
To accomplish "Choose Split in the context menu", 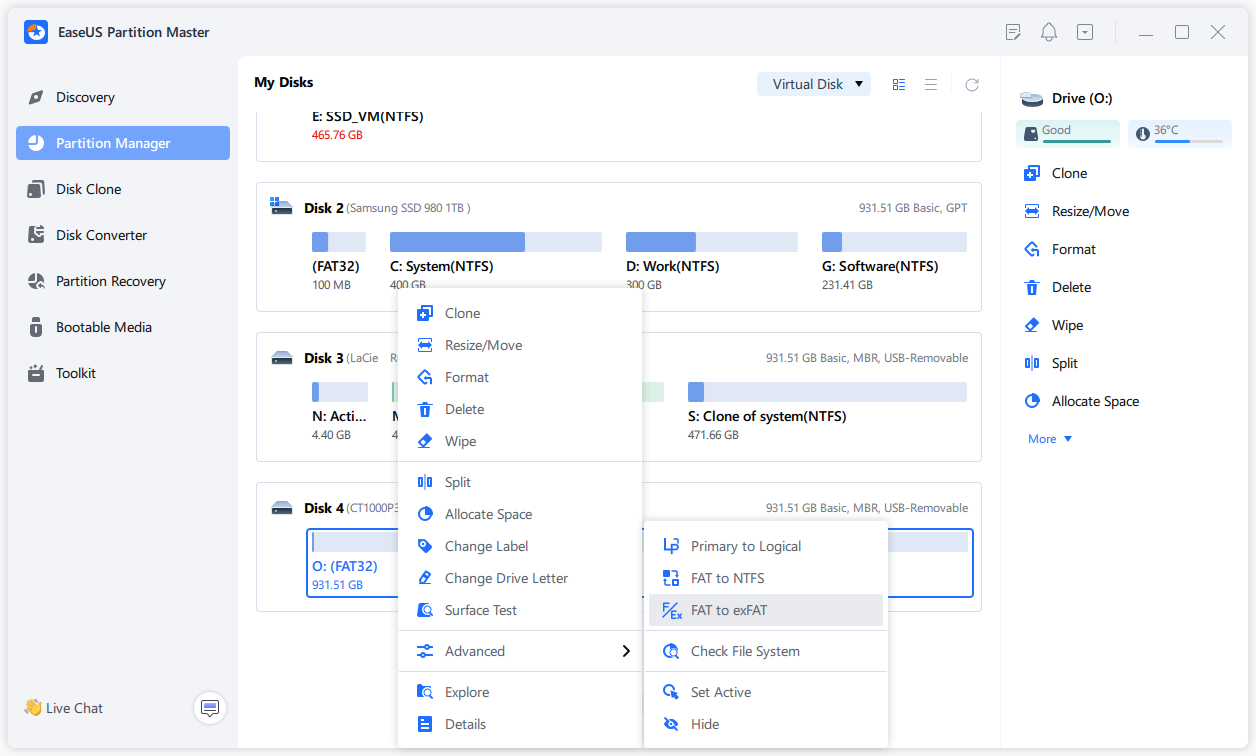I will point(520,482).
